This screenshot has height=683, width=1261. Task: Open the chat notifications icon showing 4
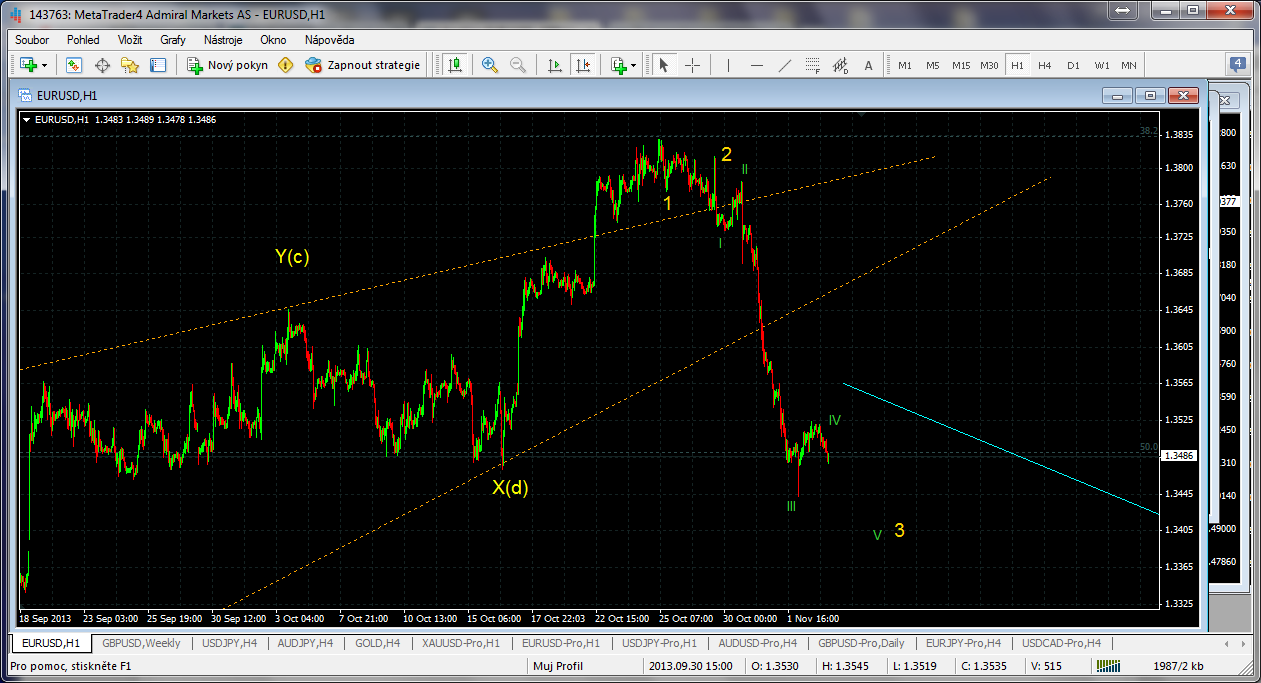click(1237, 64)
